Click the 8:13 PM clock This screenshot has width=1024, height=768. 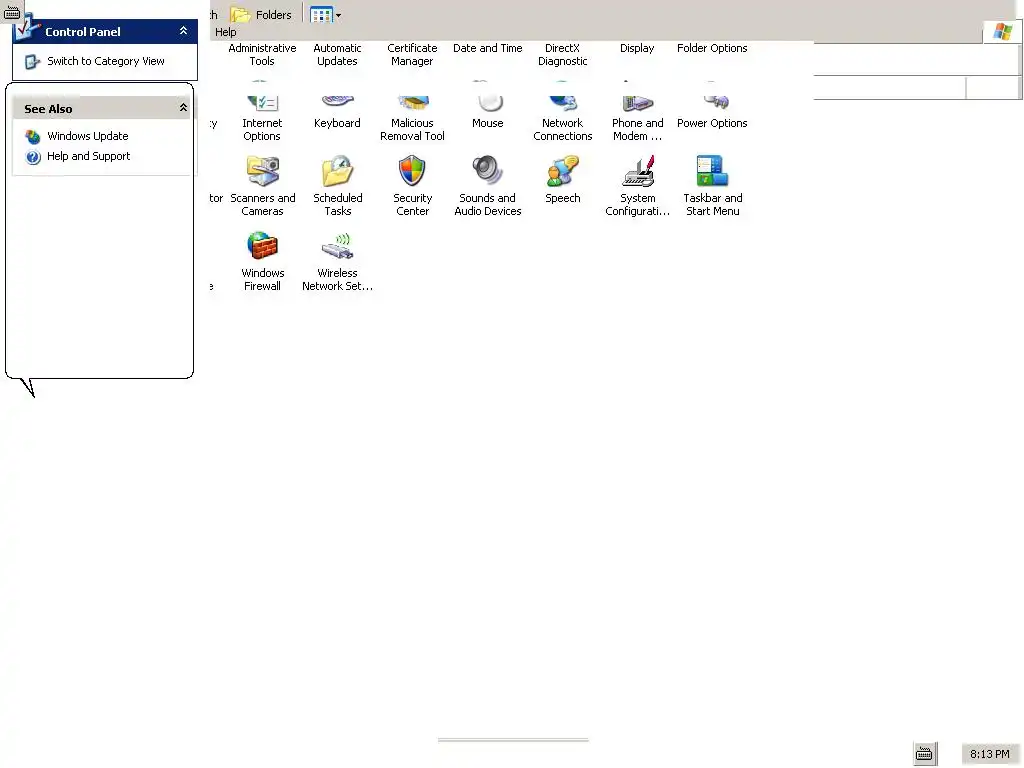coord(989,754)
